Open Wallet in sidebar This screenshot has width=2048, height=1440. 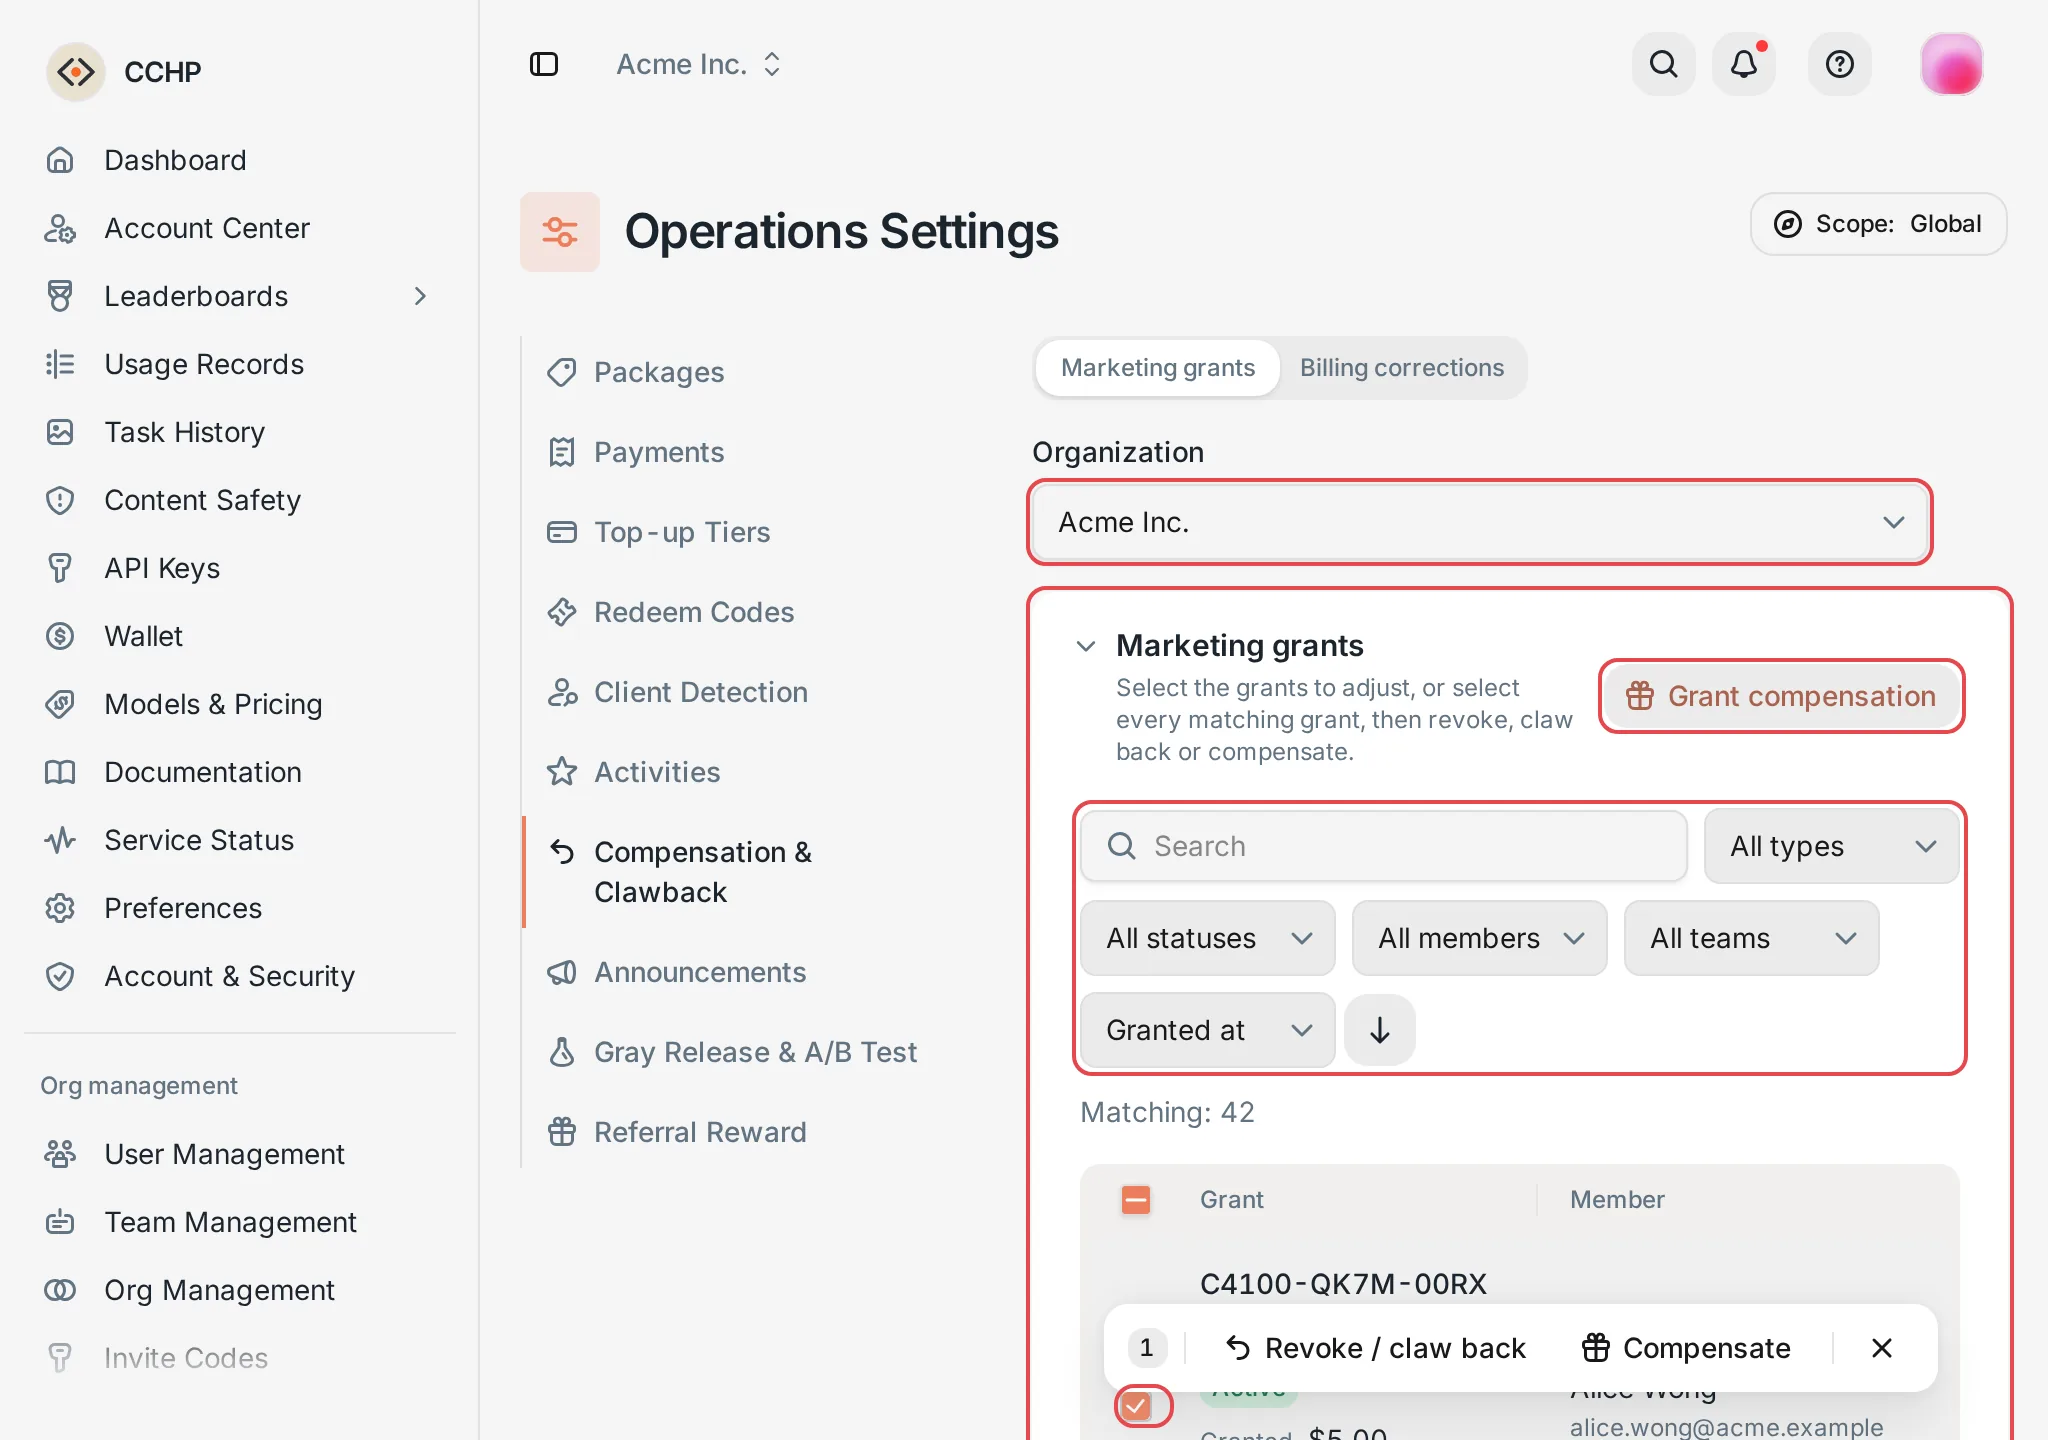[240, 636]
